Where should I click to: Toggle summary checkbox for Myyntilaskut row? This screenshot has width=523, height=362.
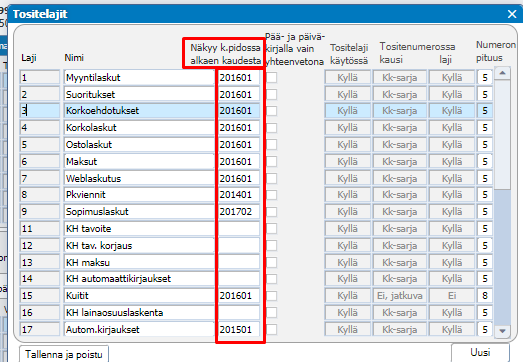point(272,78)
